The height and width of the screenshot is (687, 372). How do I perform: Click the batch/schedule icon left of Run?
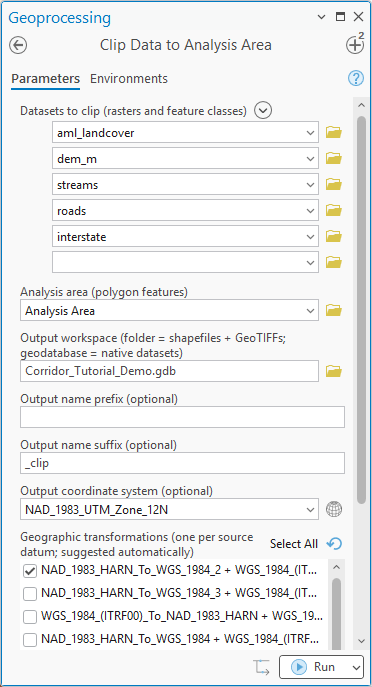(262, 667)
